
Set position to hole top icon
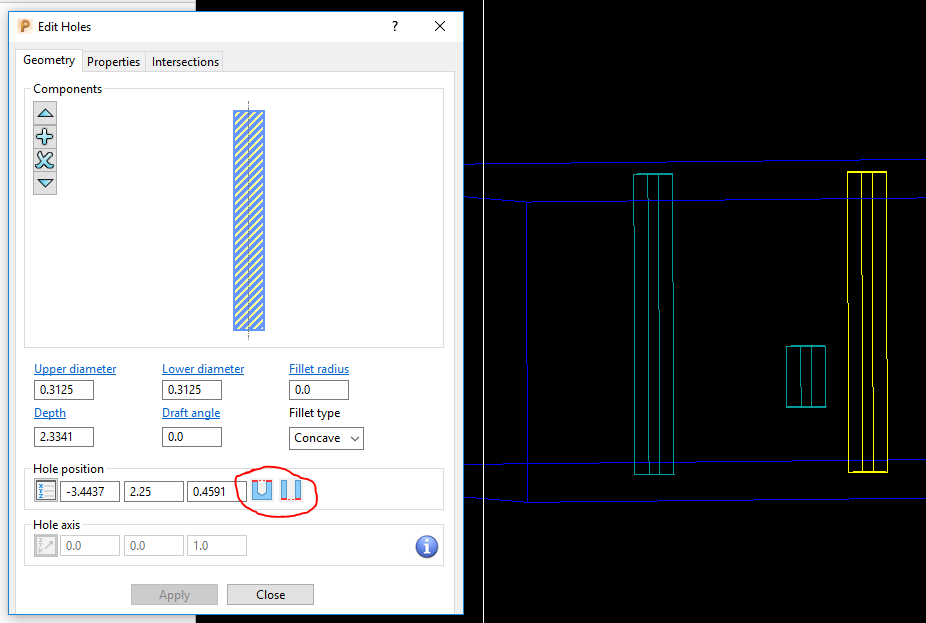262,490
